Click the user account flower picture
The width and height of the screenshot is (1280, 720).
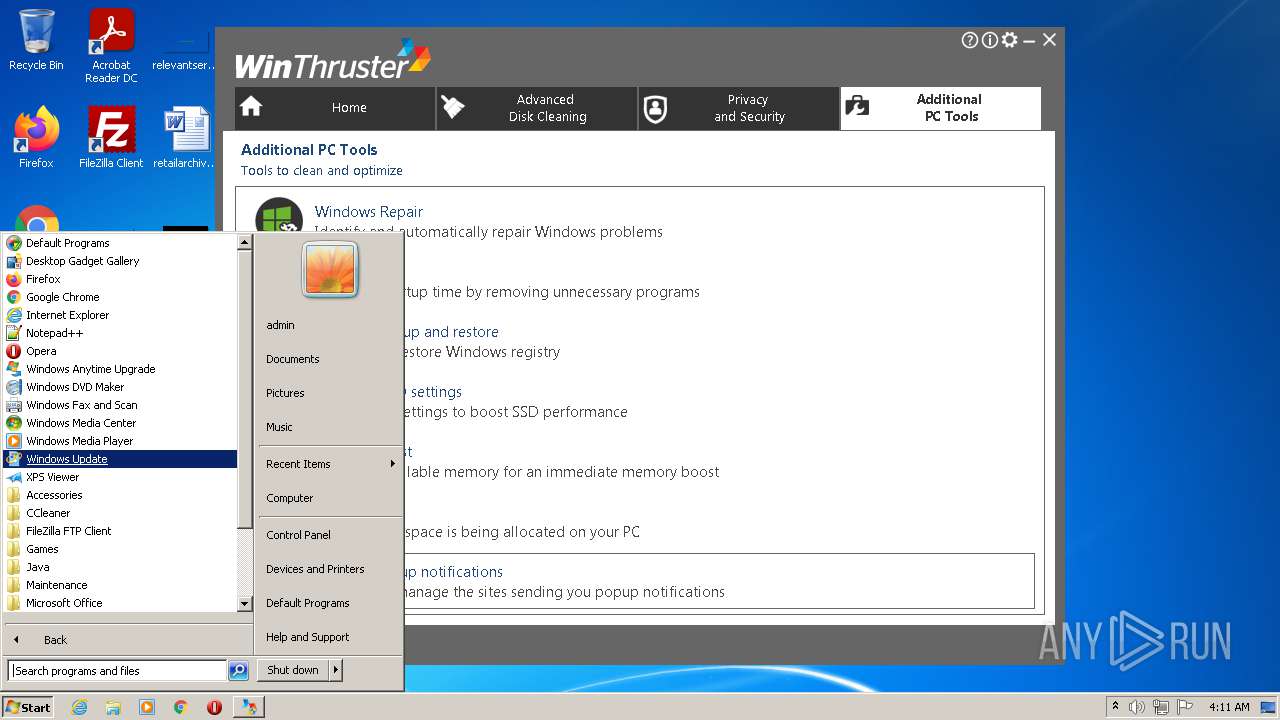[x=330, y=269]
